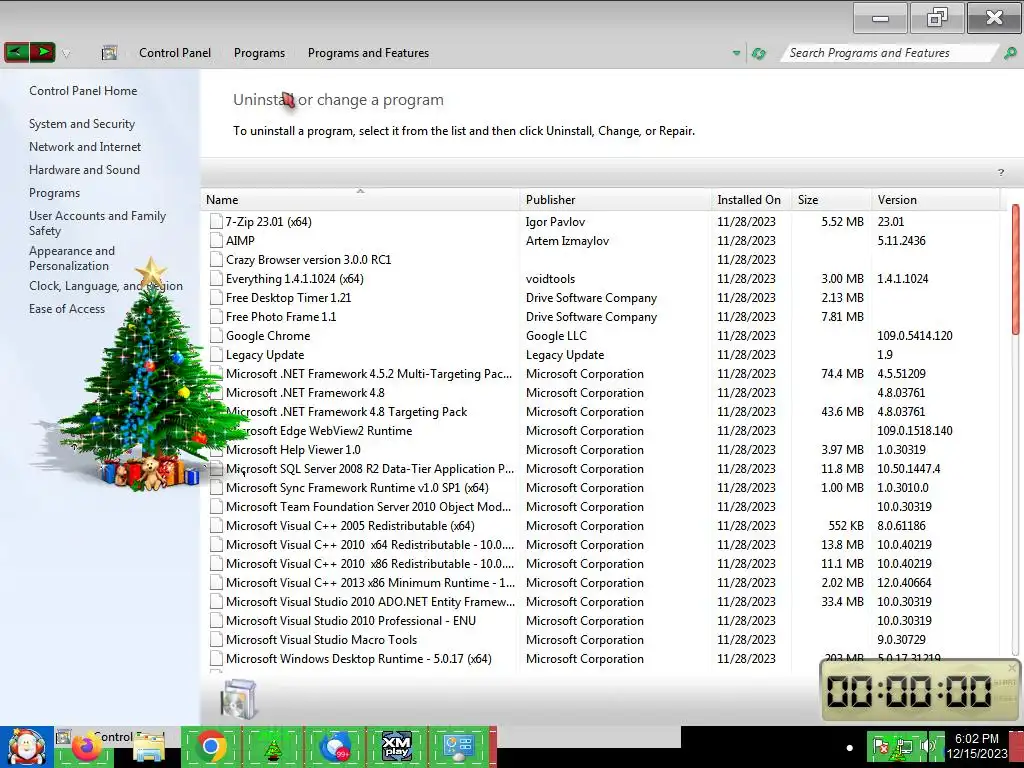1024x768 pixels.
Task: Open Control Panel Home link
Action: (x=83, y=91)
